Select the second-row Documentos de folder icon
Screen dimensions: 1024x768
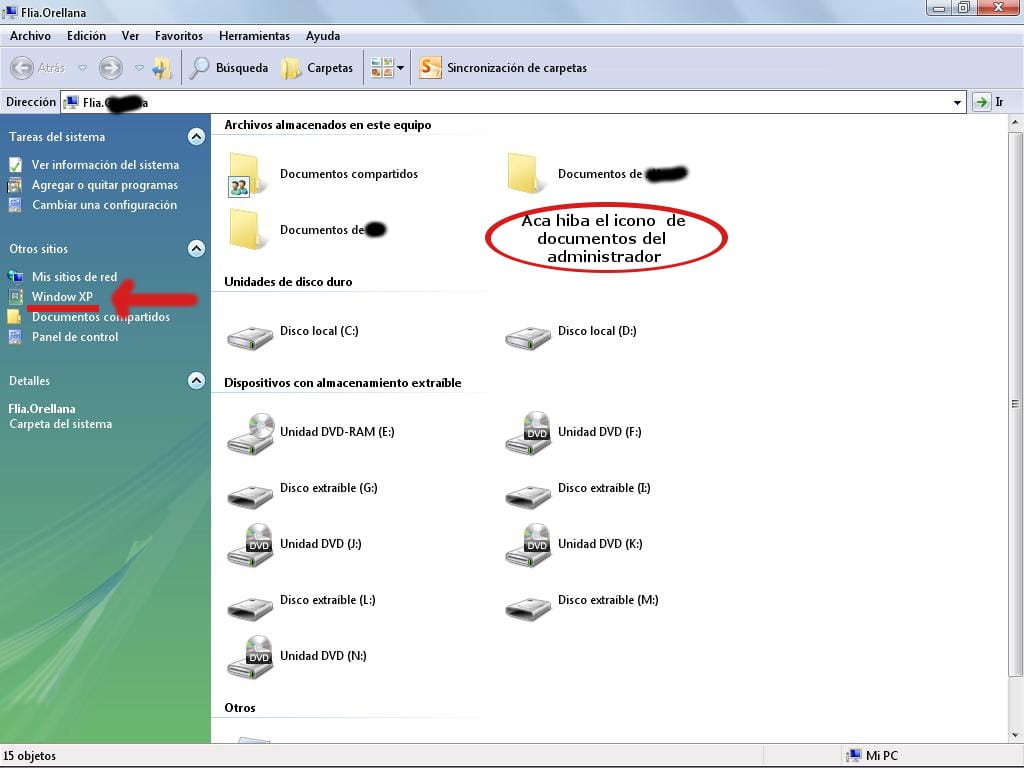[248, 229]
